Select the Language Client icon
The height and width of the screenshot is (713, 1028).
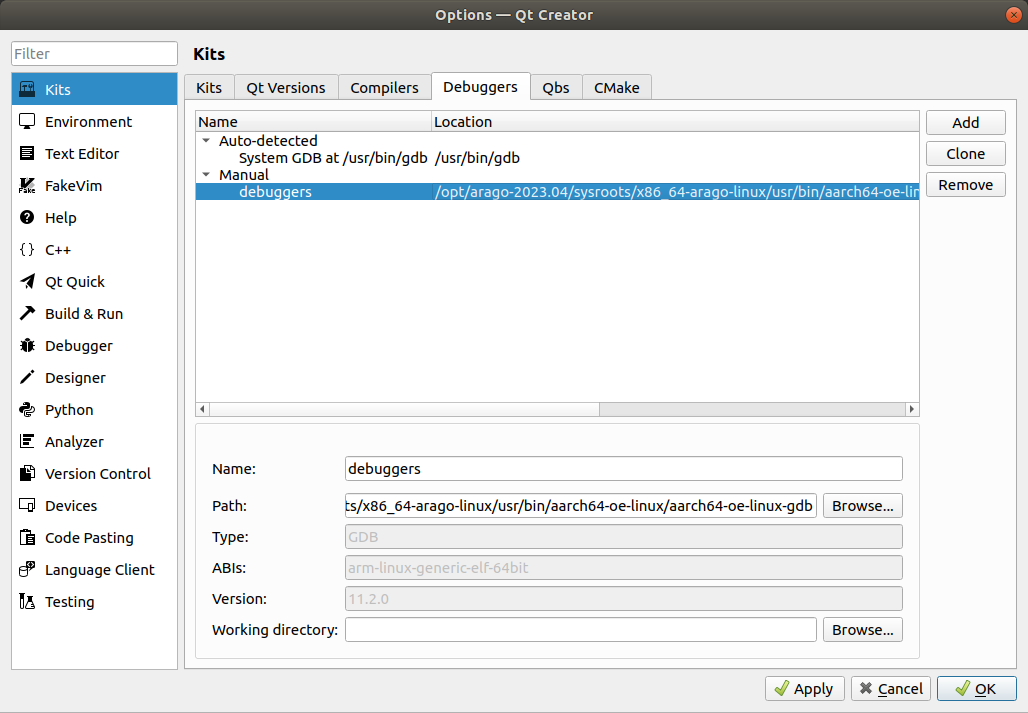[28, 570]
